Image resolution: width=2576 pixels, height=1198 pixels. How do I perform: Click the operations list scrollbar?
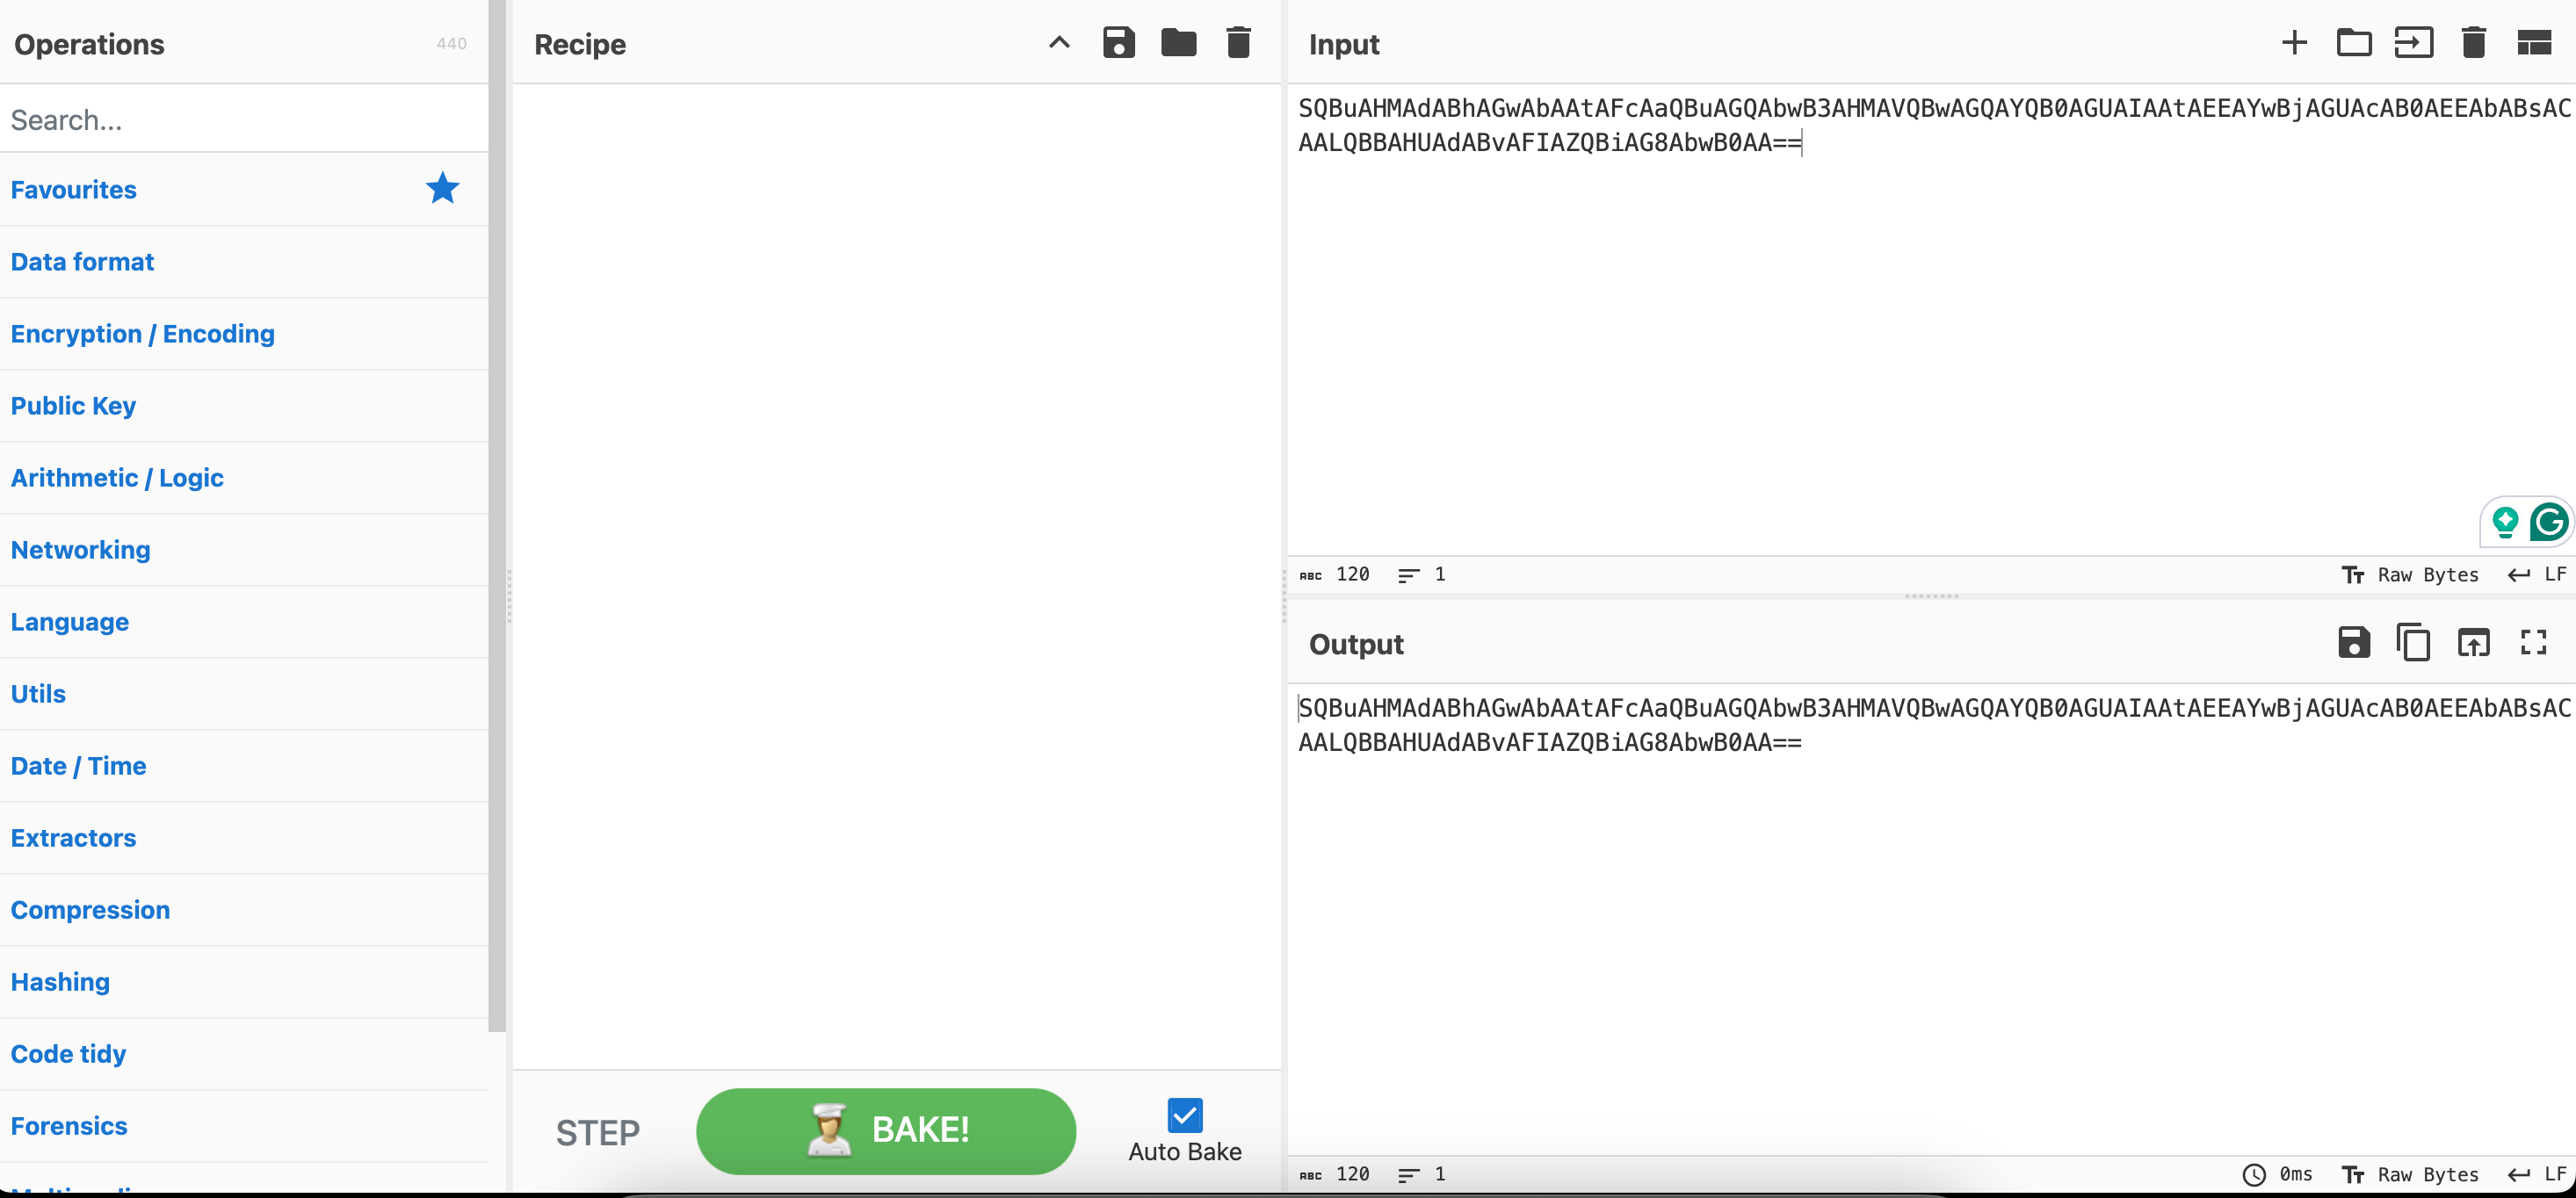[x=497, y=516]
